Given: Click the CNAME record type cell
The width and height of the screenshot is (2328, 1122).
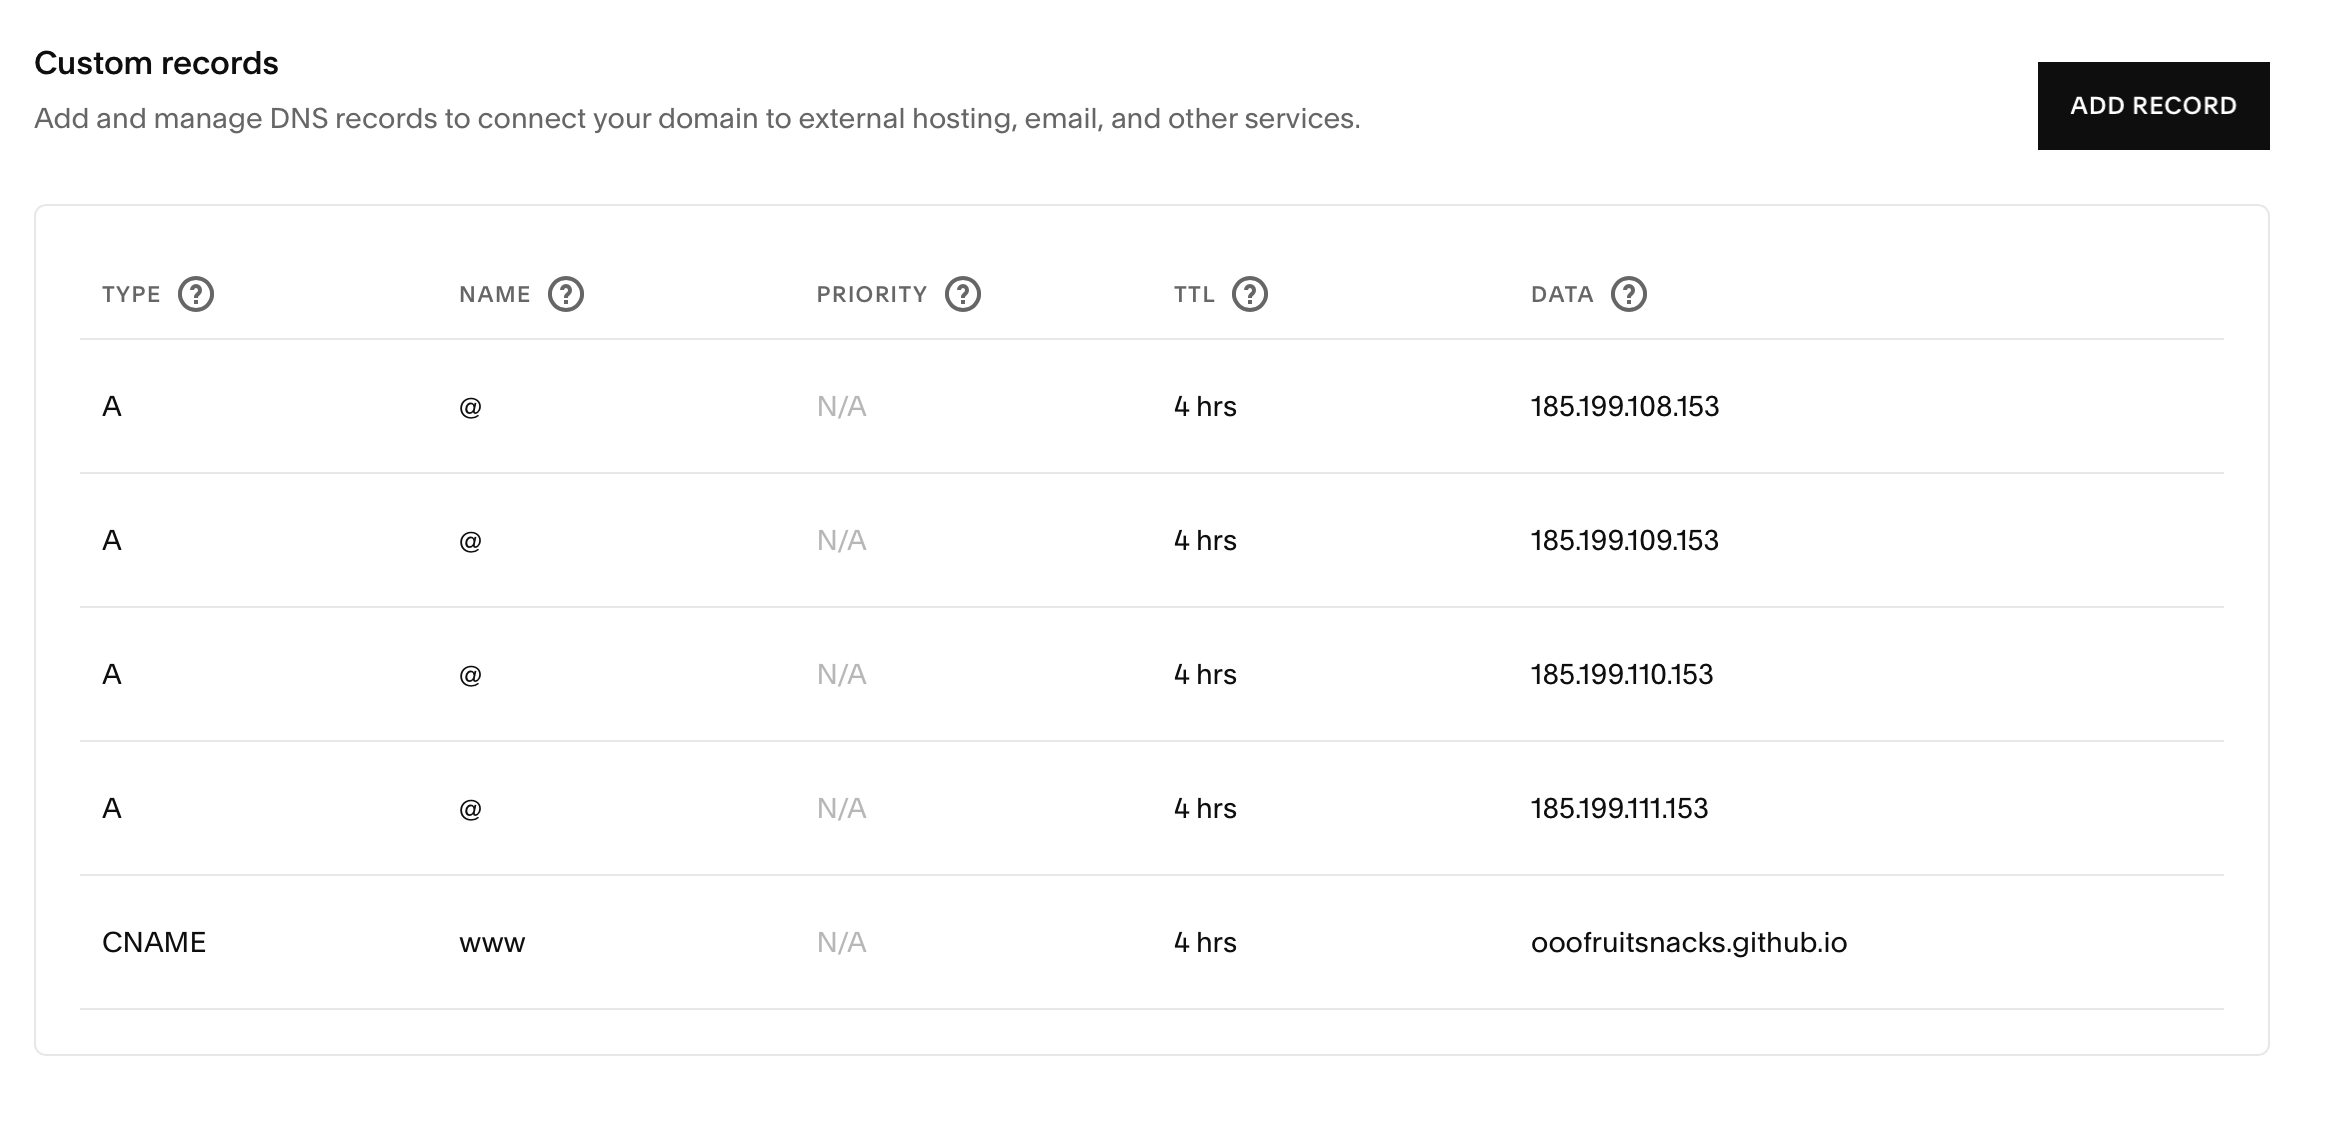Looking at the screenshot, I should [154, 942].
